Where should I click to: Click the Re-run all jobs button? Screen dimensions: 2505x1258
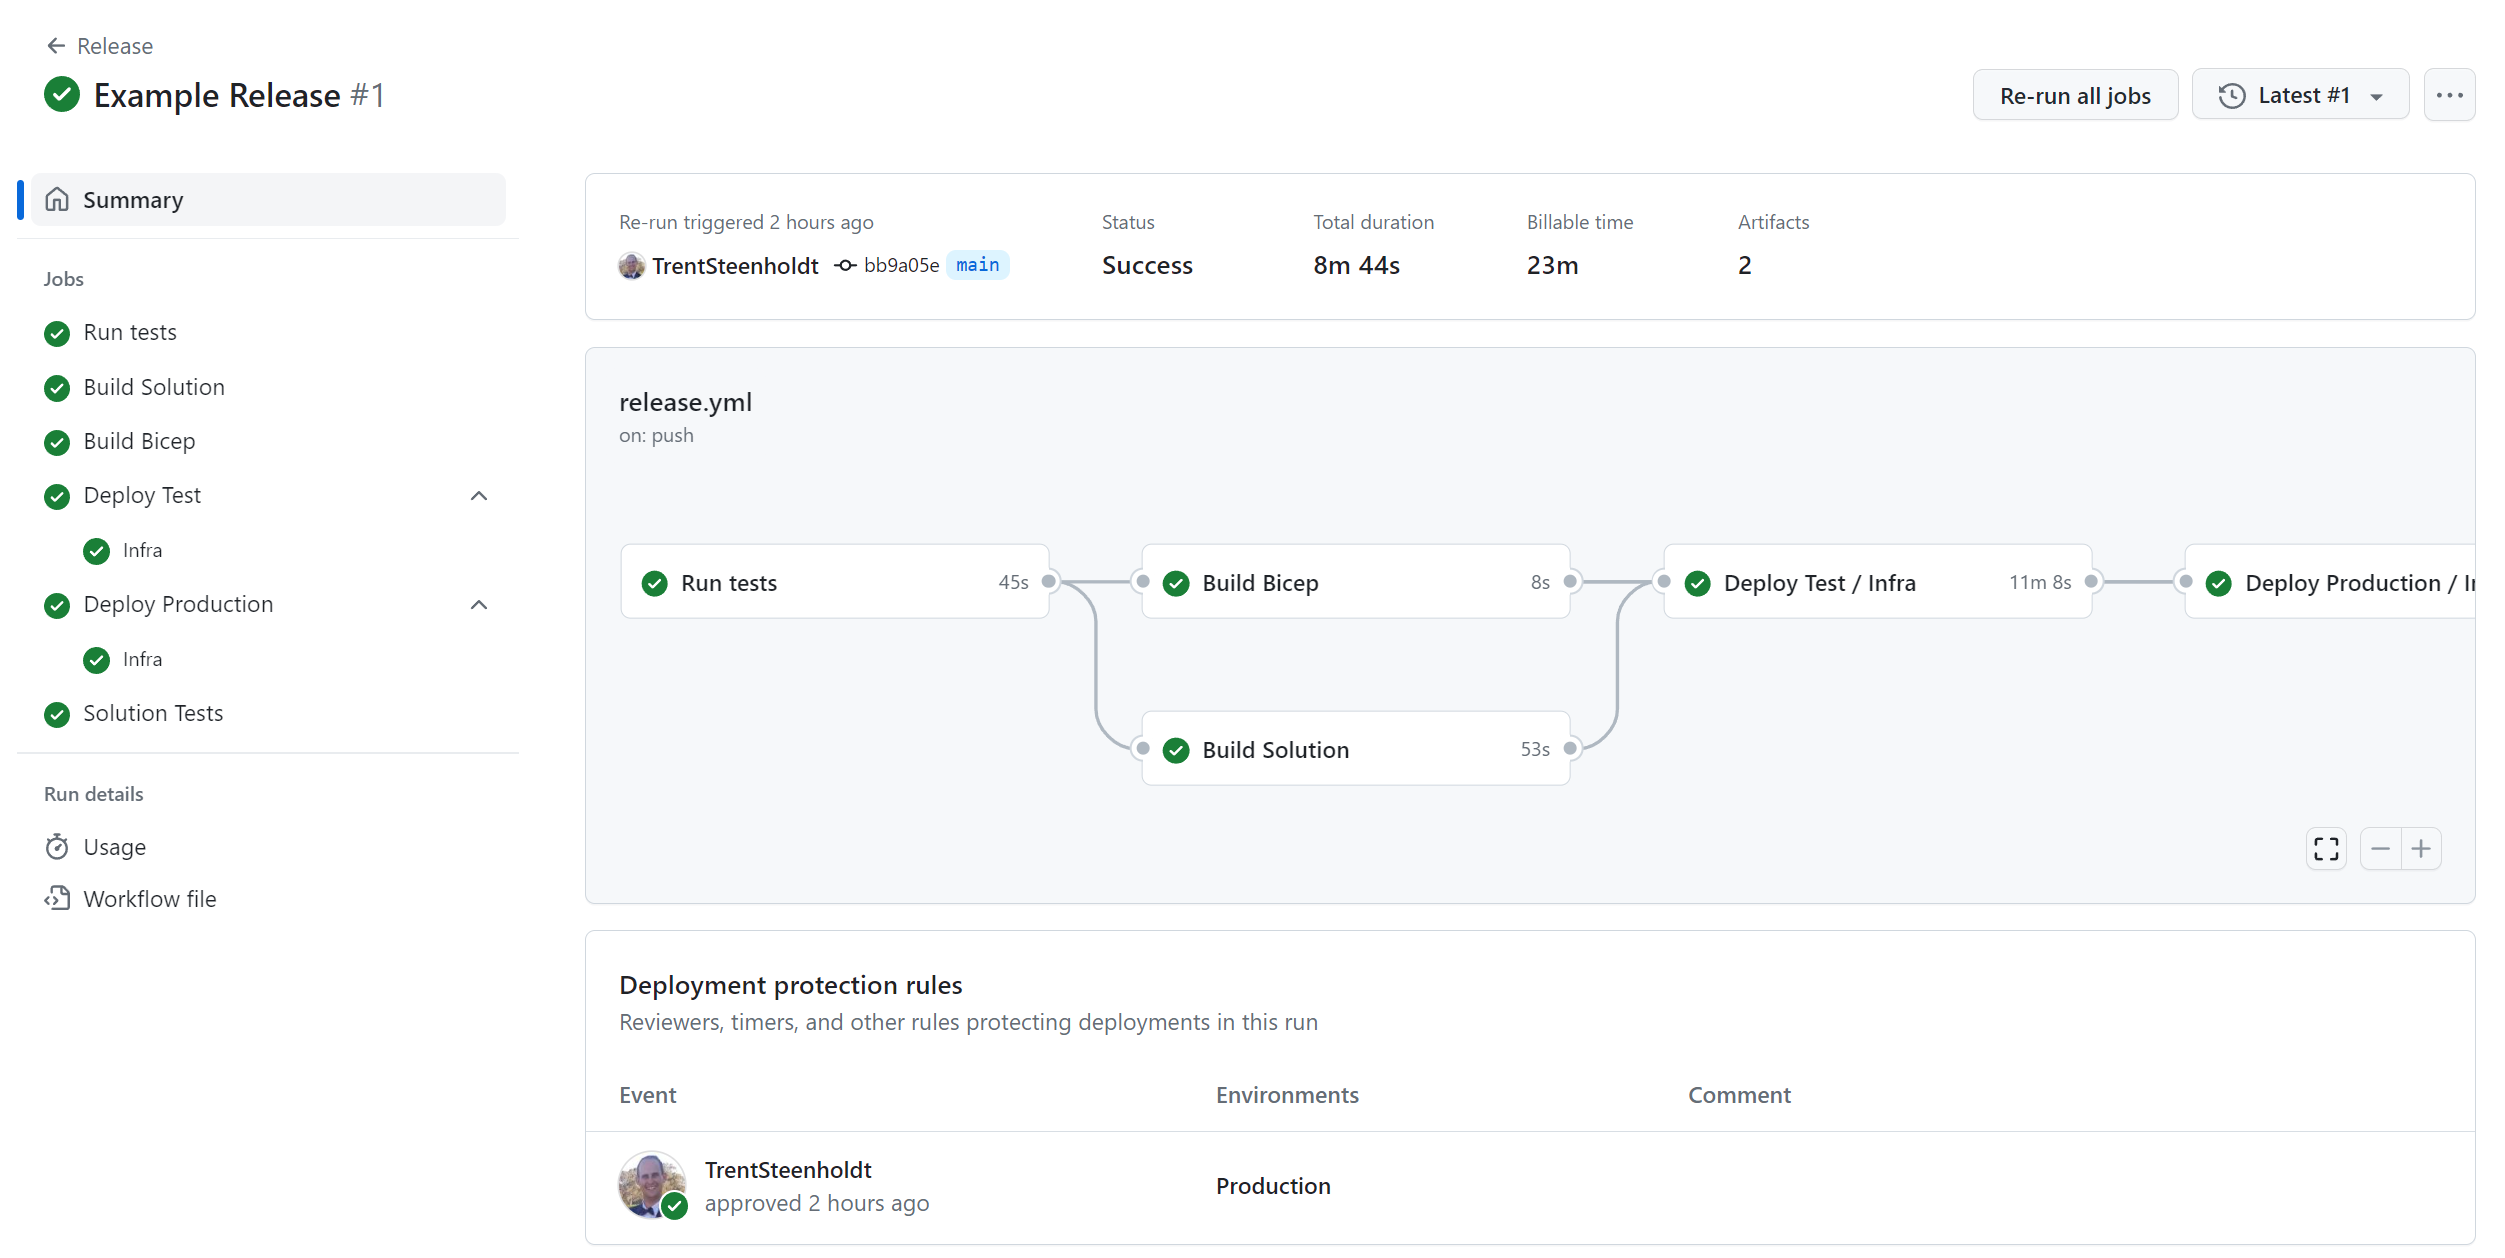(x=2075, y=95)
